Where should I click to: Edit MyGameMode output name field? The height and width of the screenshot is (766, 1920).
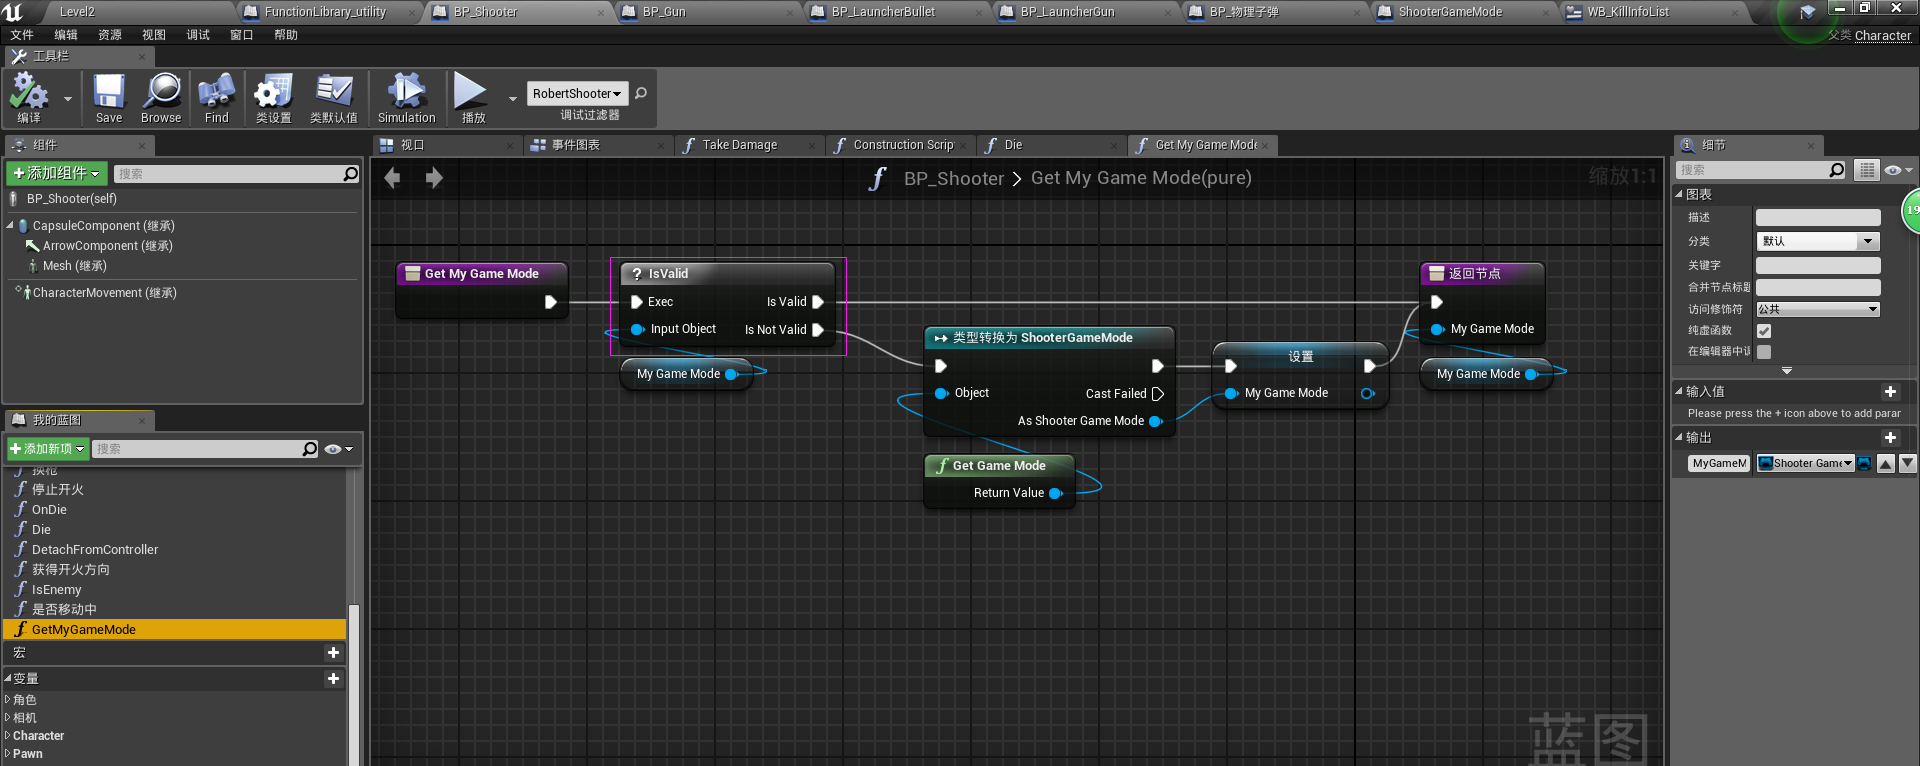[1719, 463]
